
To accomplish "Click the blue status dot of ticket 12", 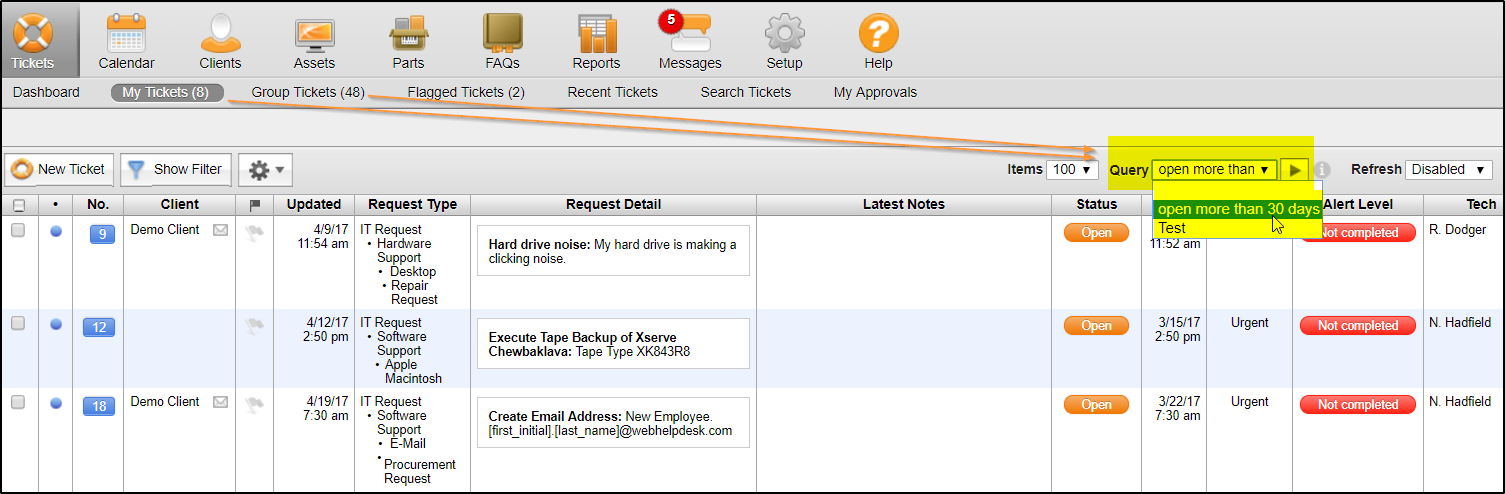I will [56, 323].
